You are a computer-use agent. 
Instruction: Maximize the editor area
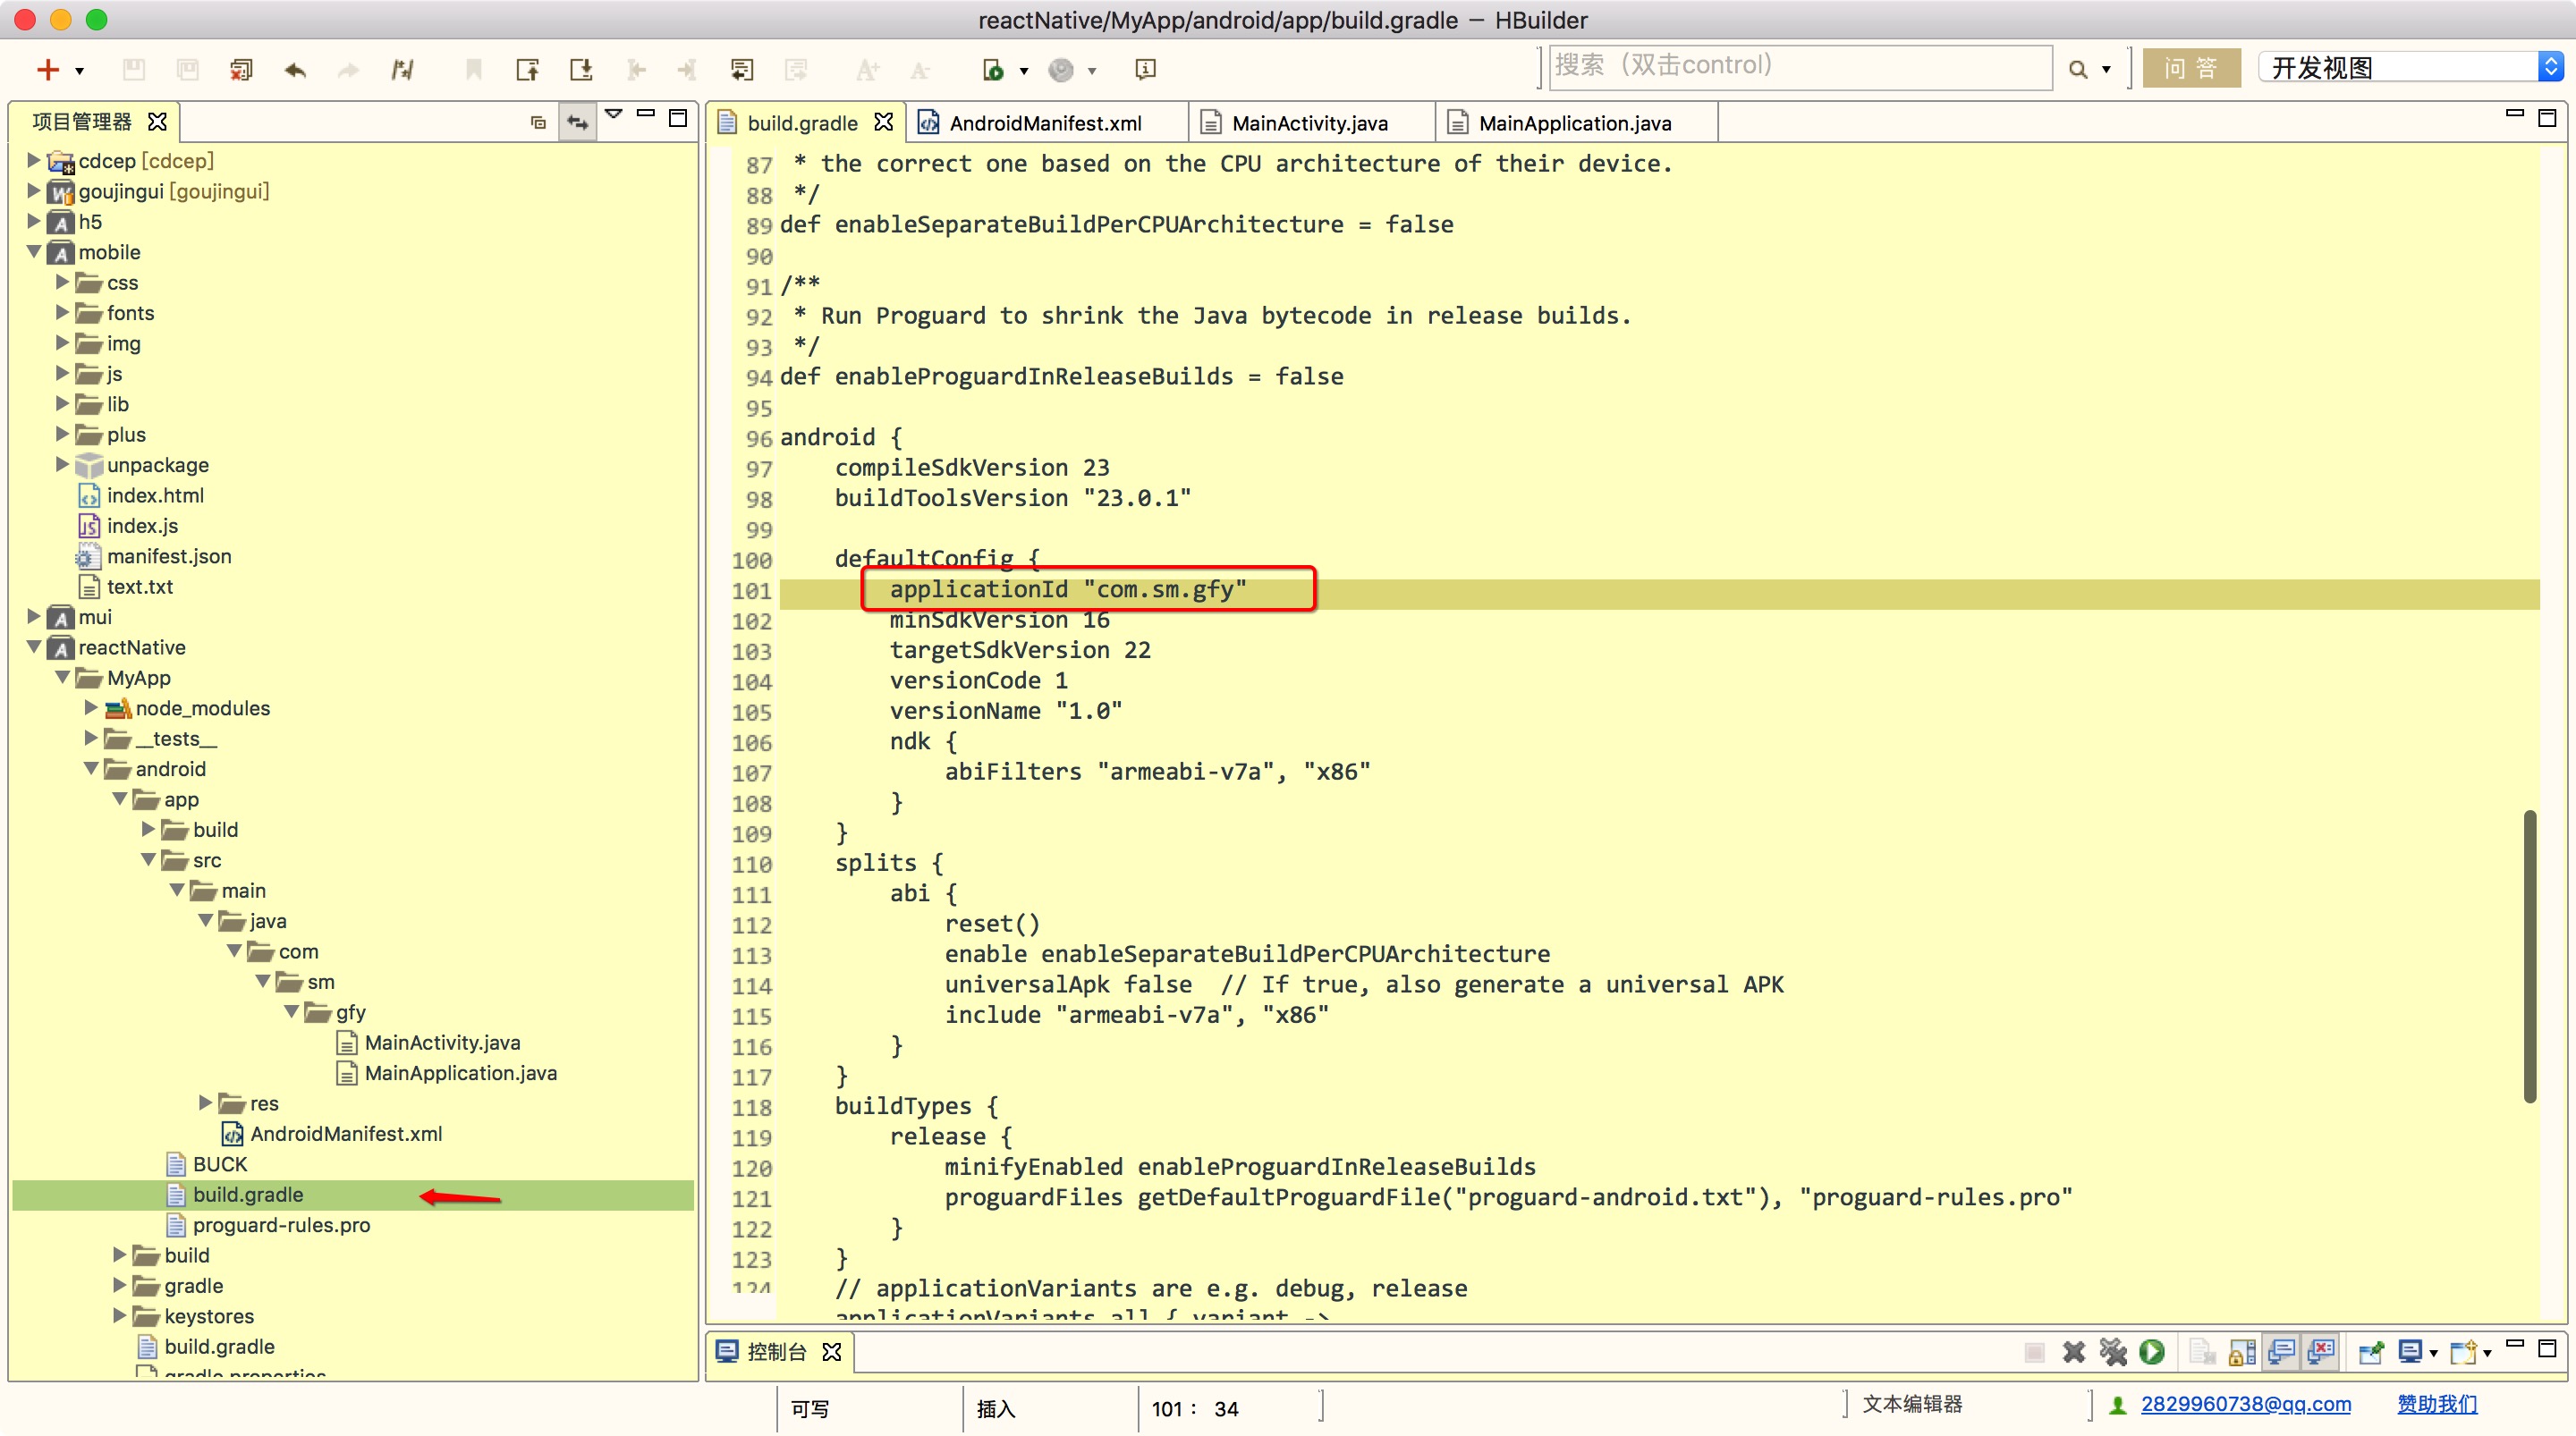pos(2547,117)
